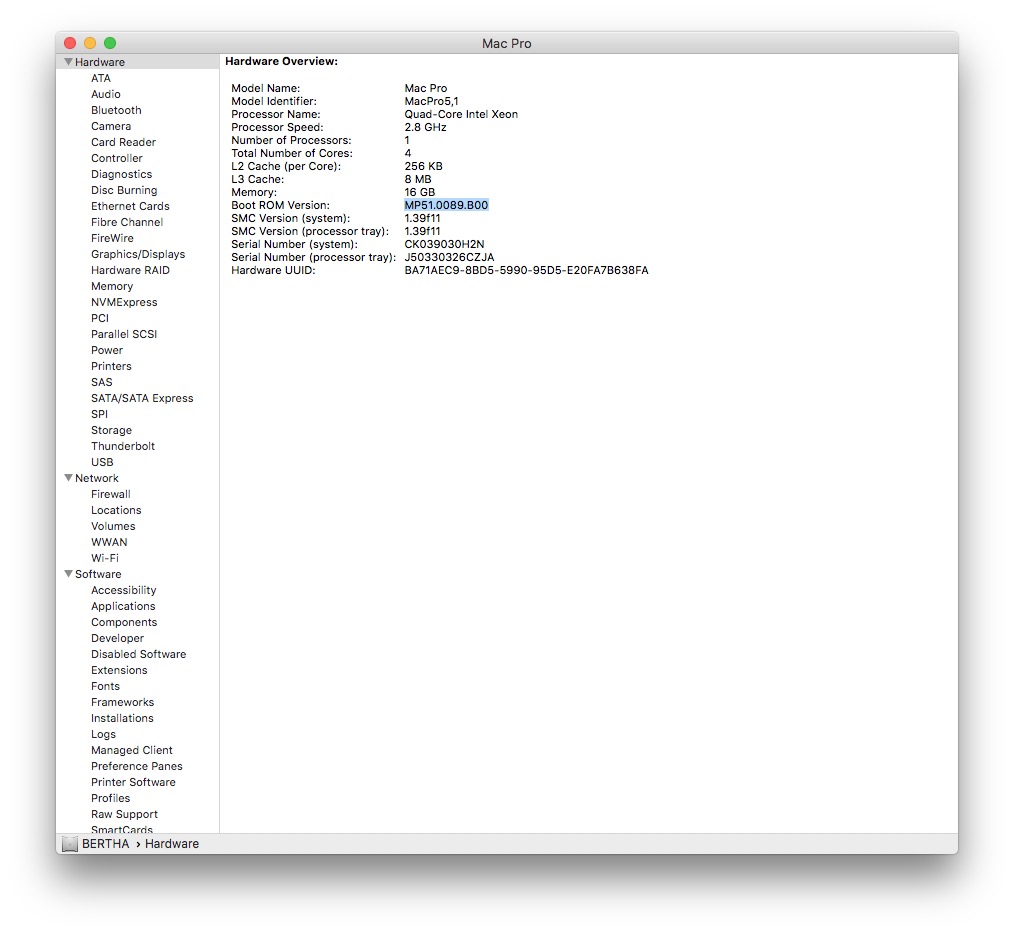
Task: Select Accessibility under Software
Action: [124, 591]
